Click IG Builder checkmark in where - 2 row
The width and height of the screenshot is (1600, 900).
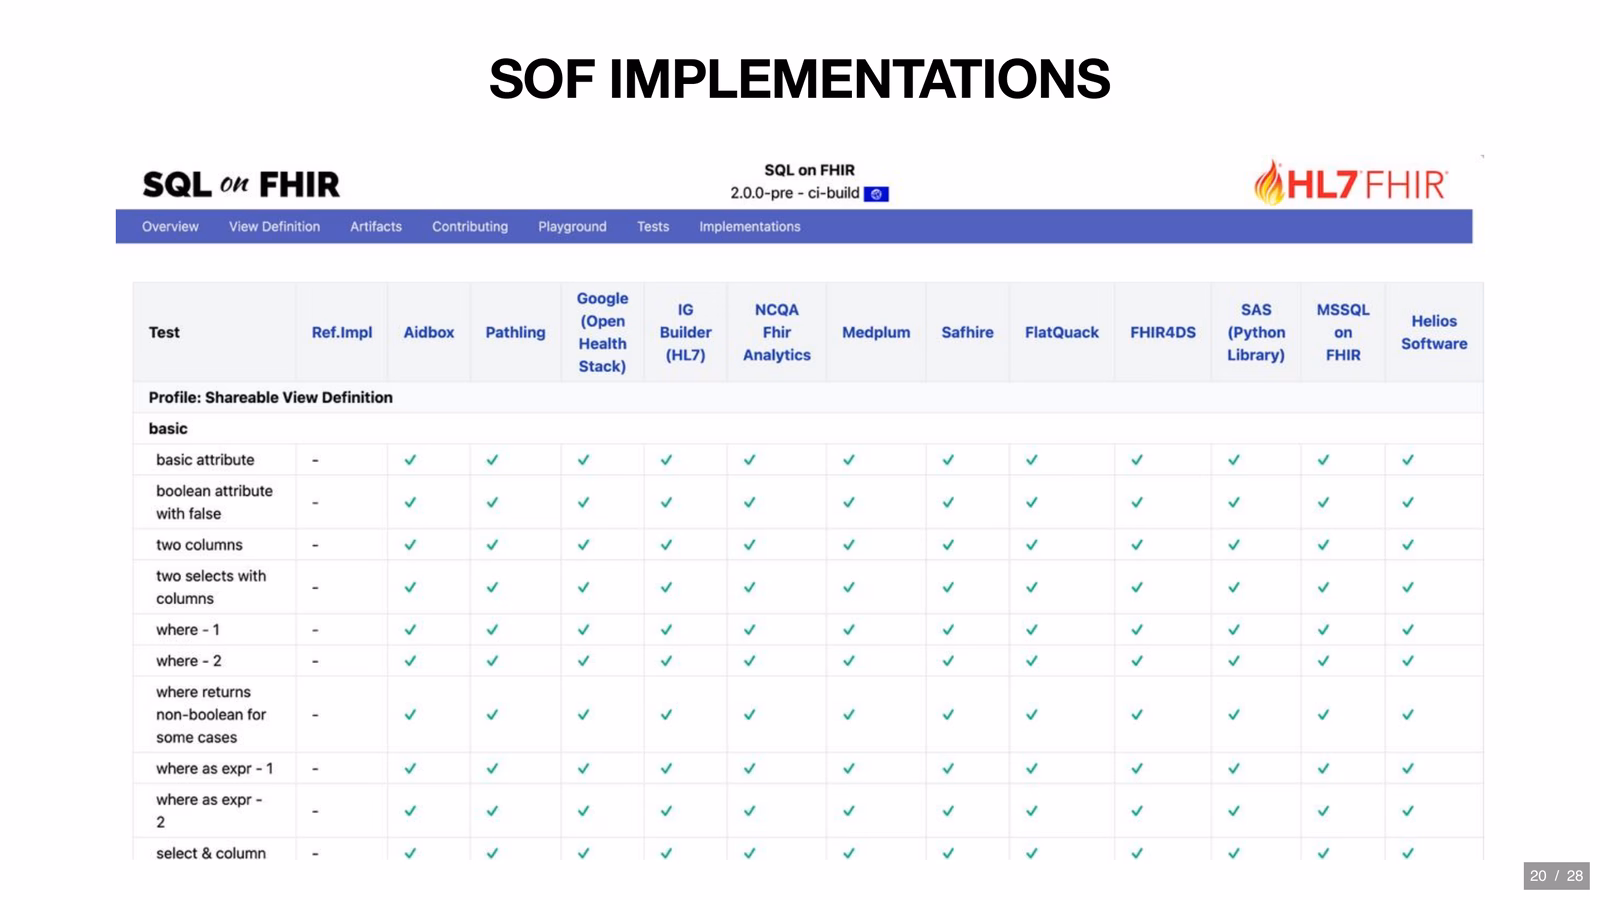coord(666,661)
